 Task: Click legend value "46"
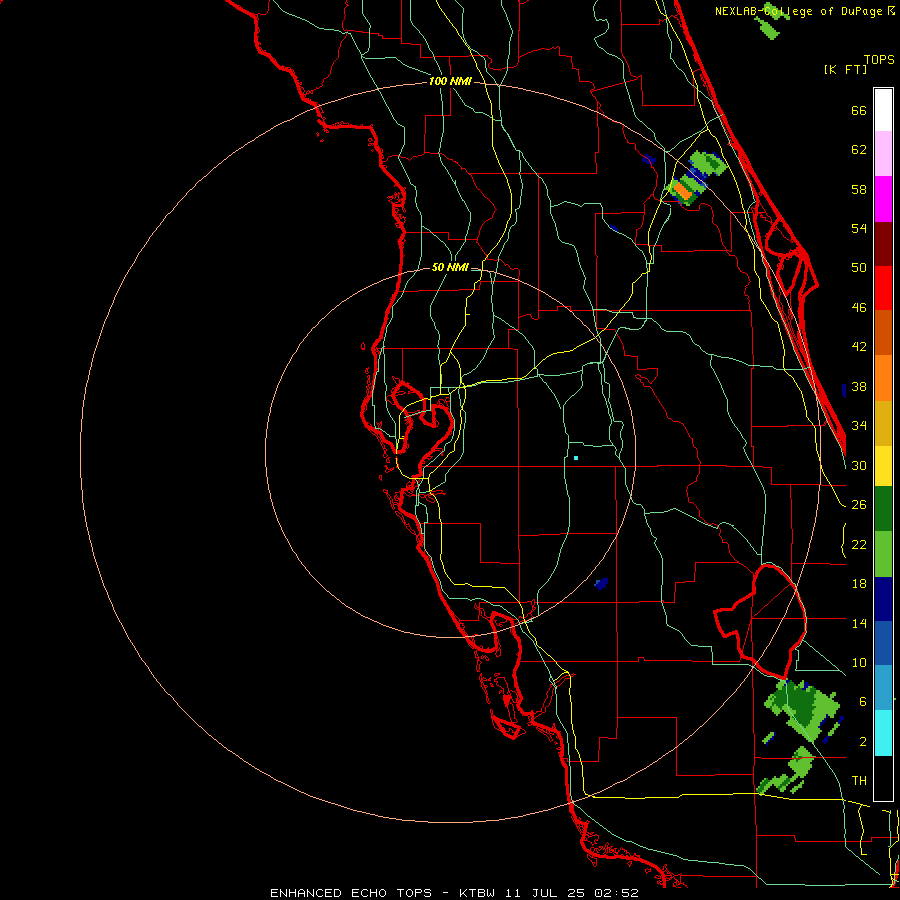pos(859,308)
